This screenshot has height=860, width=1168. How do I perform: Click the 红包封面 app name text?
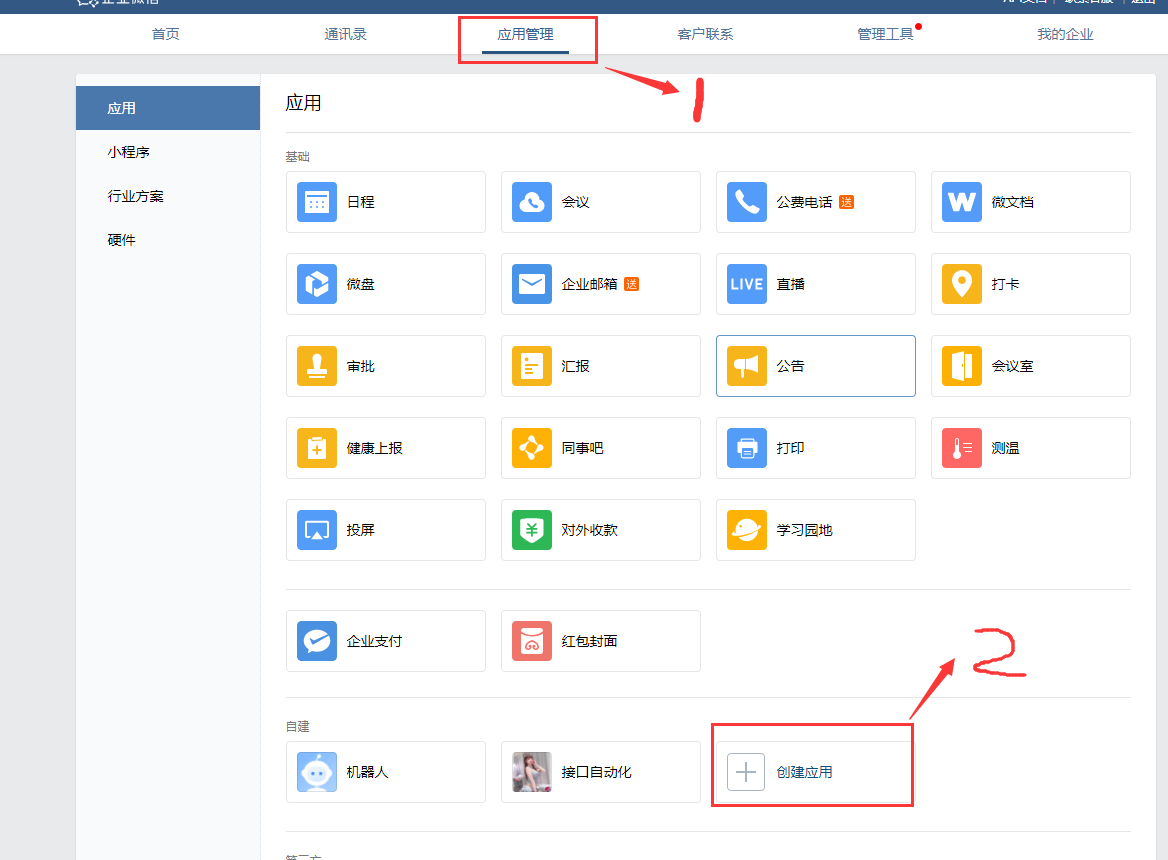(x=589, y=641)
